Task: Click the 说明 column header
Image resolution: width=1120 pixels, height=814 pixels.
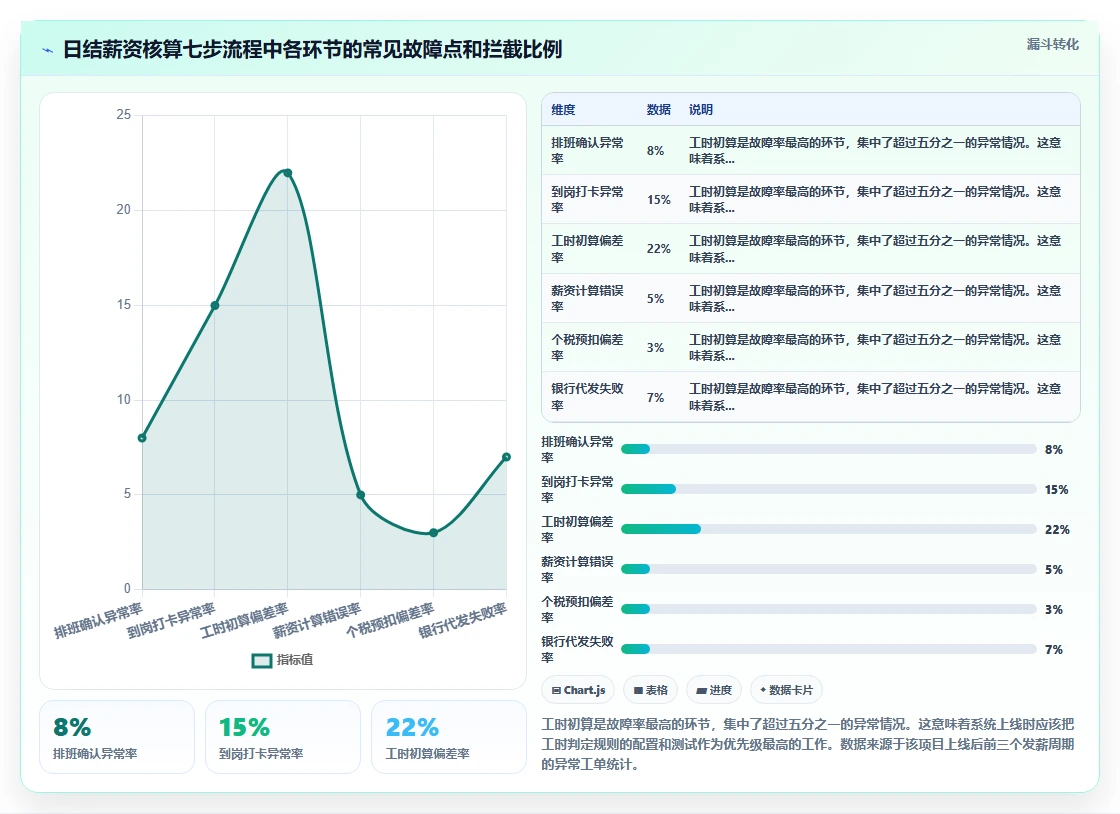Action: [701, 109]
